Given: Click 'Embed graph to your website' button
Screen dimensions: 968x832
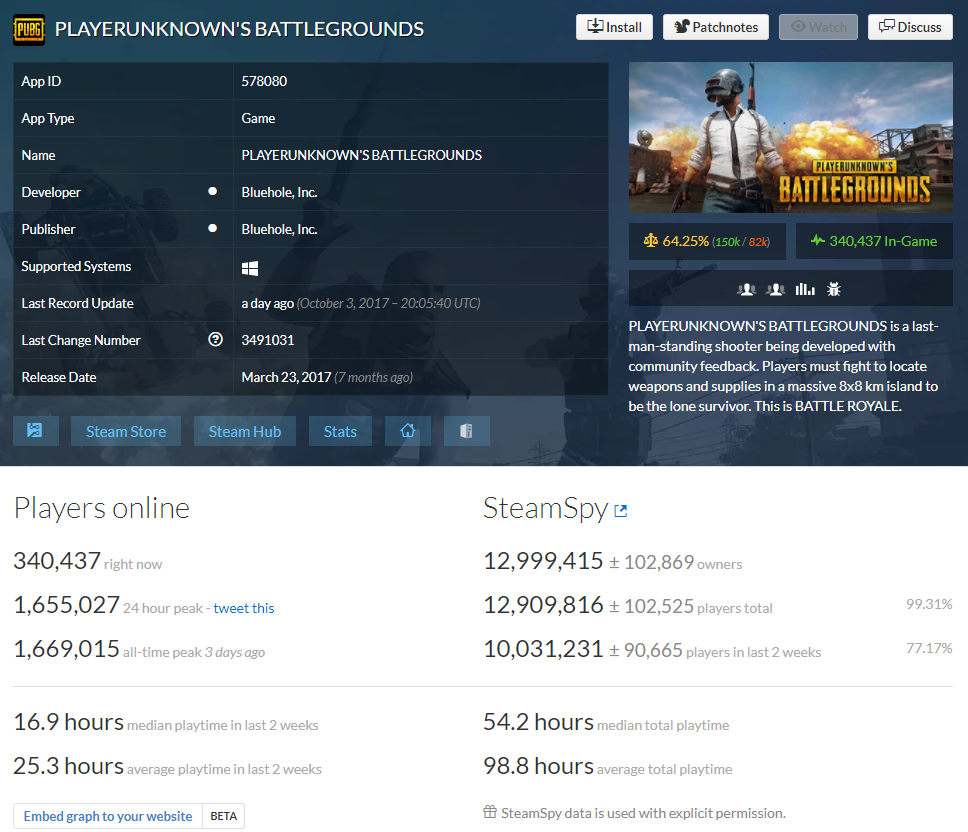Looking at the screenshot, I should click(107, 816).
